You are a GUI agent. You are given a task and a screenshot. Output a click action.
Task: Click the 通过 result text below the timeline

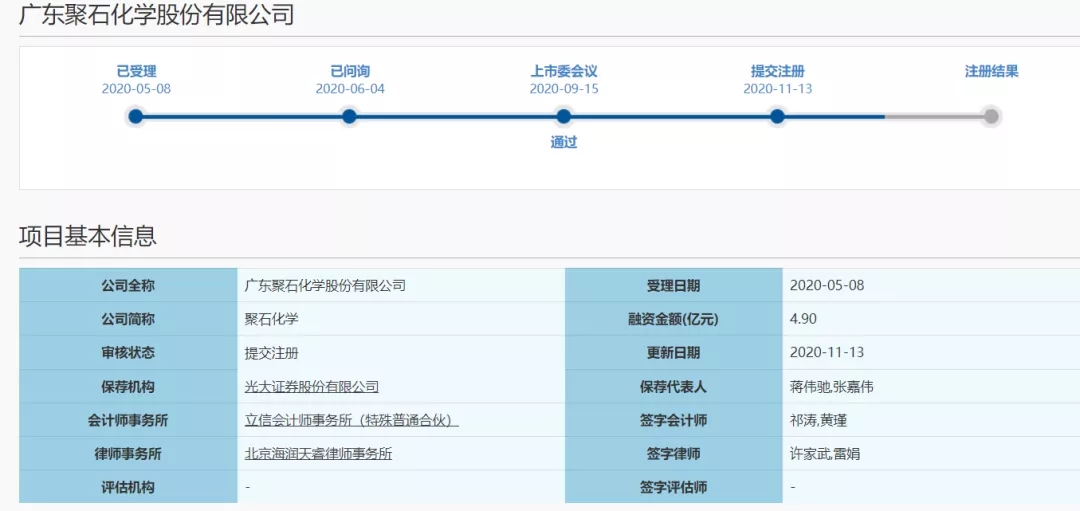pos(564,142)
